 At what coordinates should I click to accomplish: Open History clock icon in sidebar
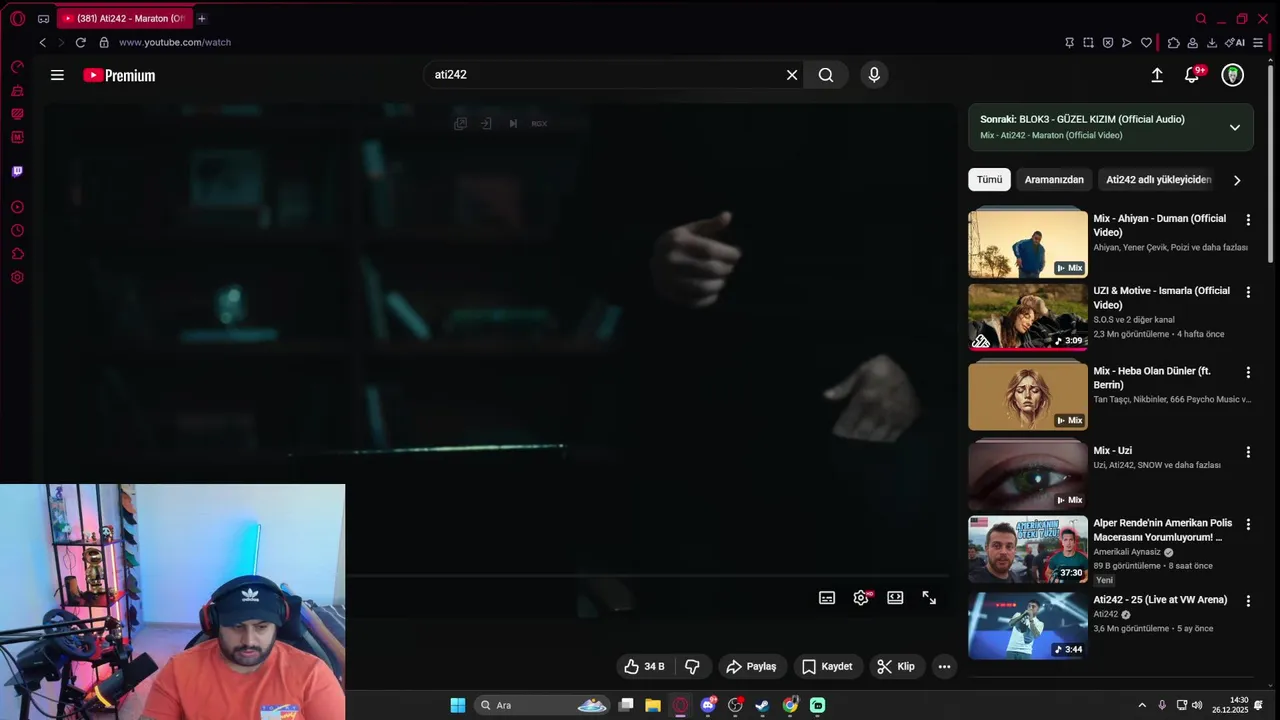(17, 230)
